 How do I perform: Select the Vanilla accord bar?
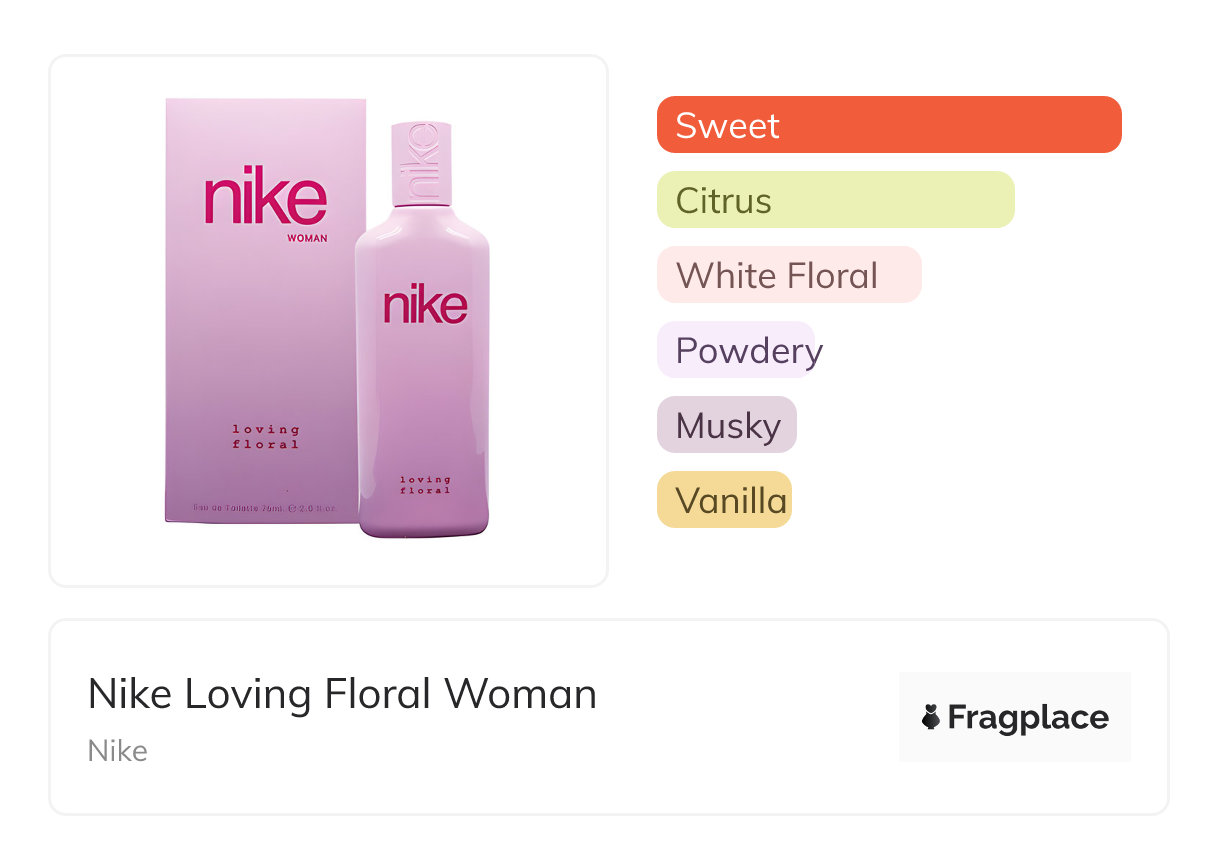point(724,500)
